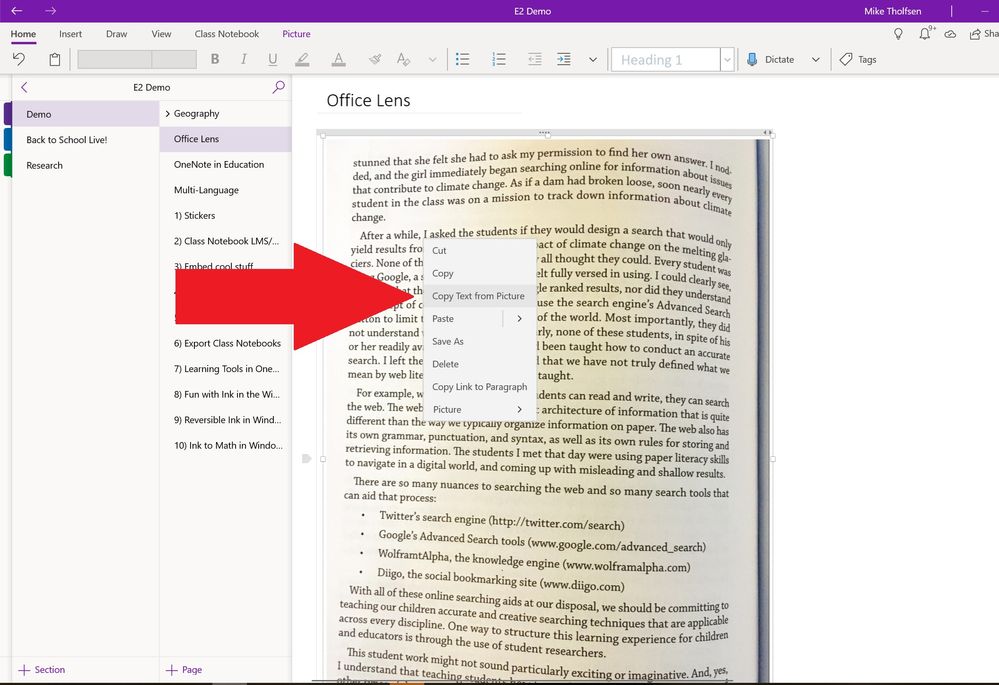Open the Heading 1 styles dropdown arrow

(x=727, y=59)
